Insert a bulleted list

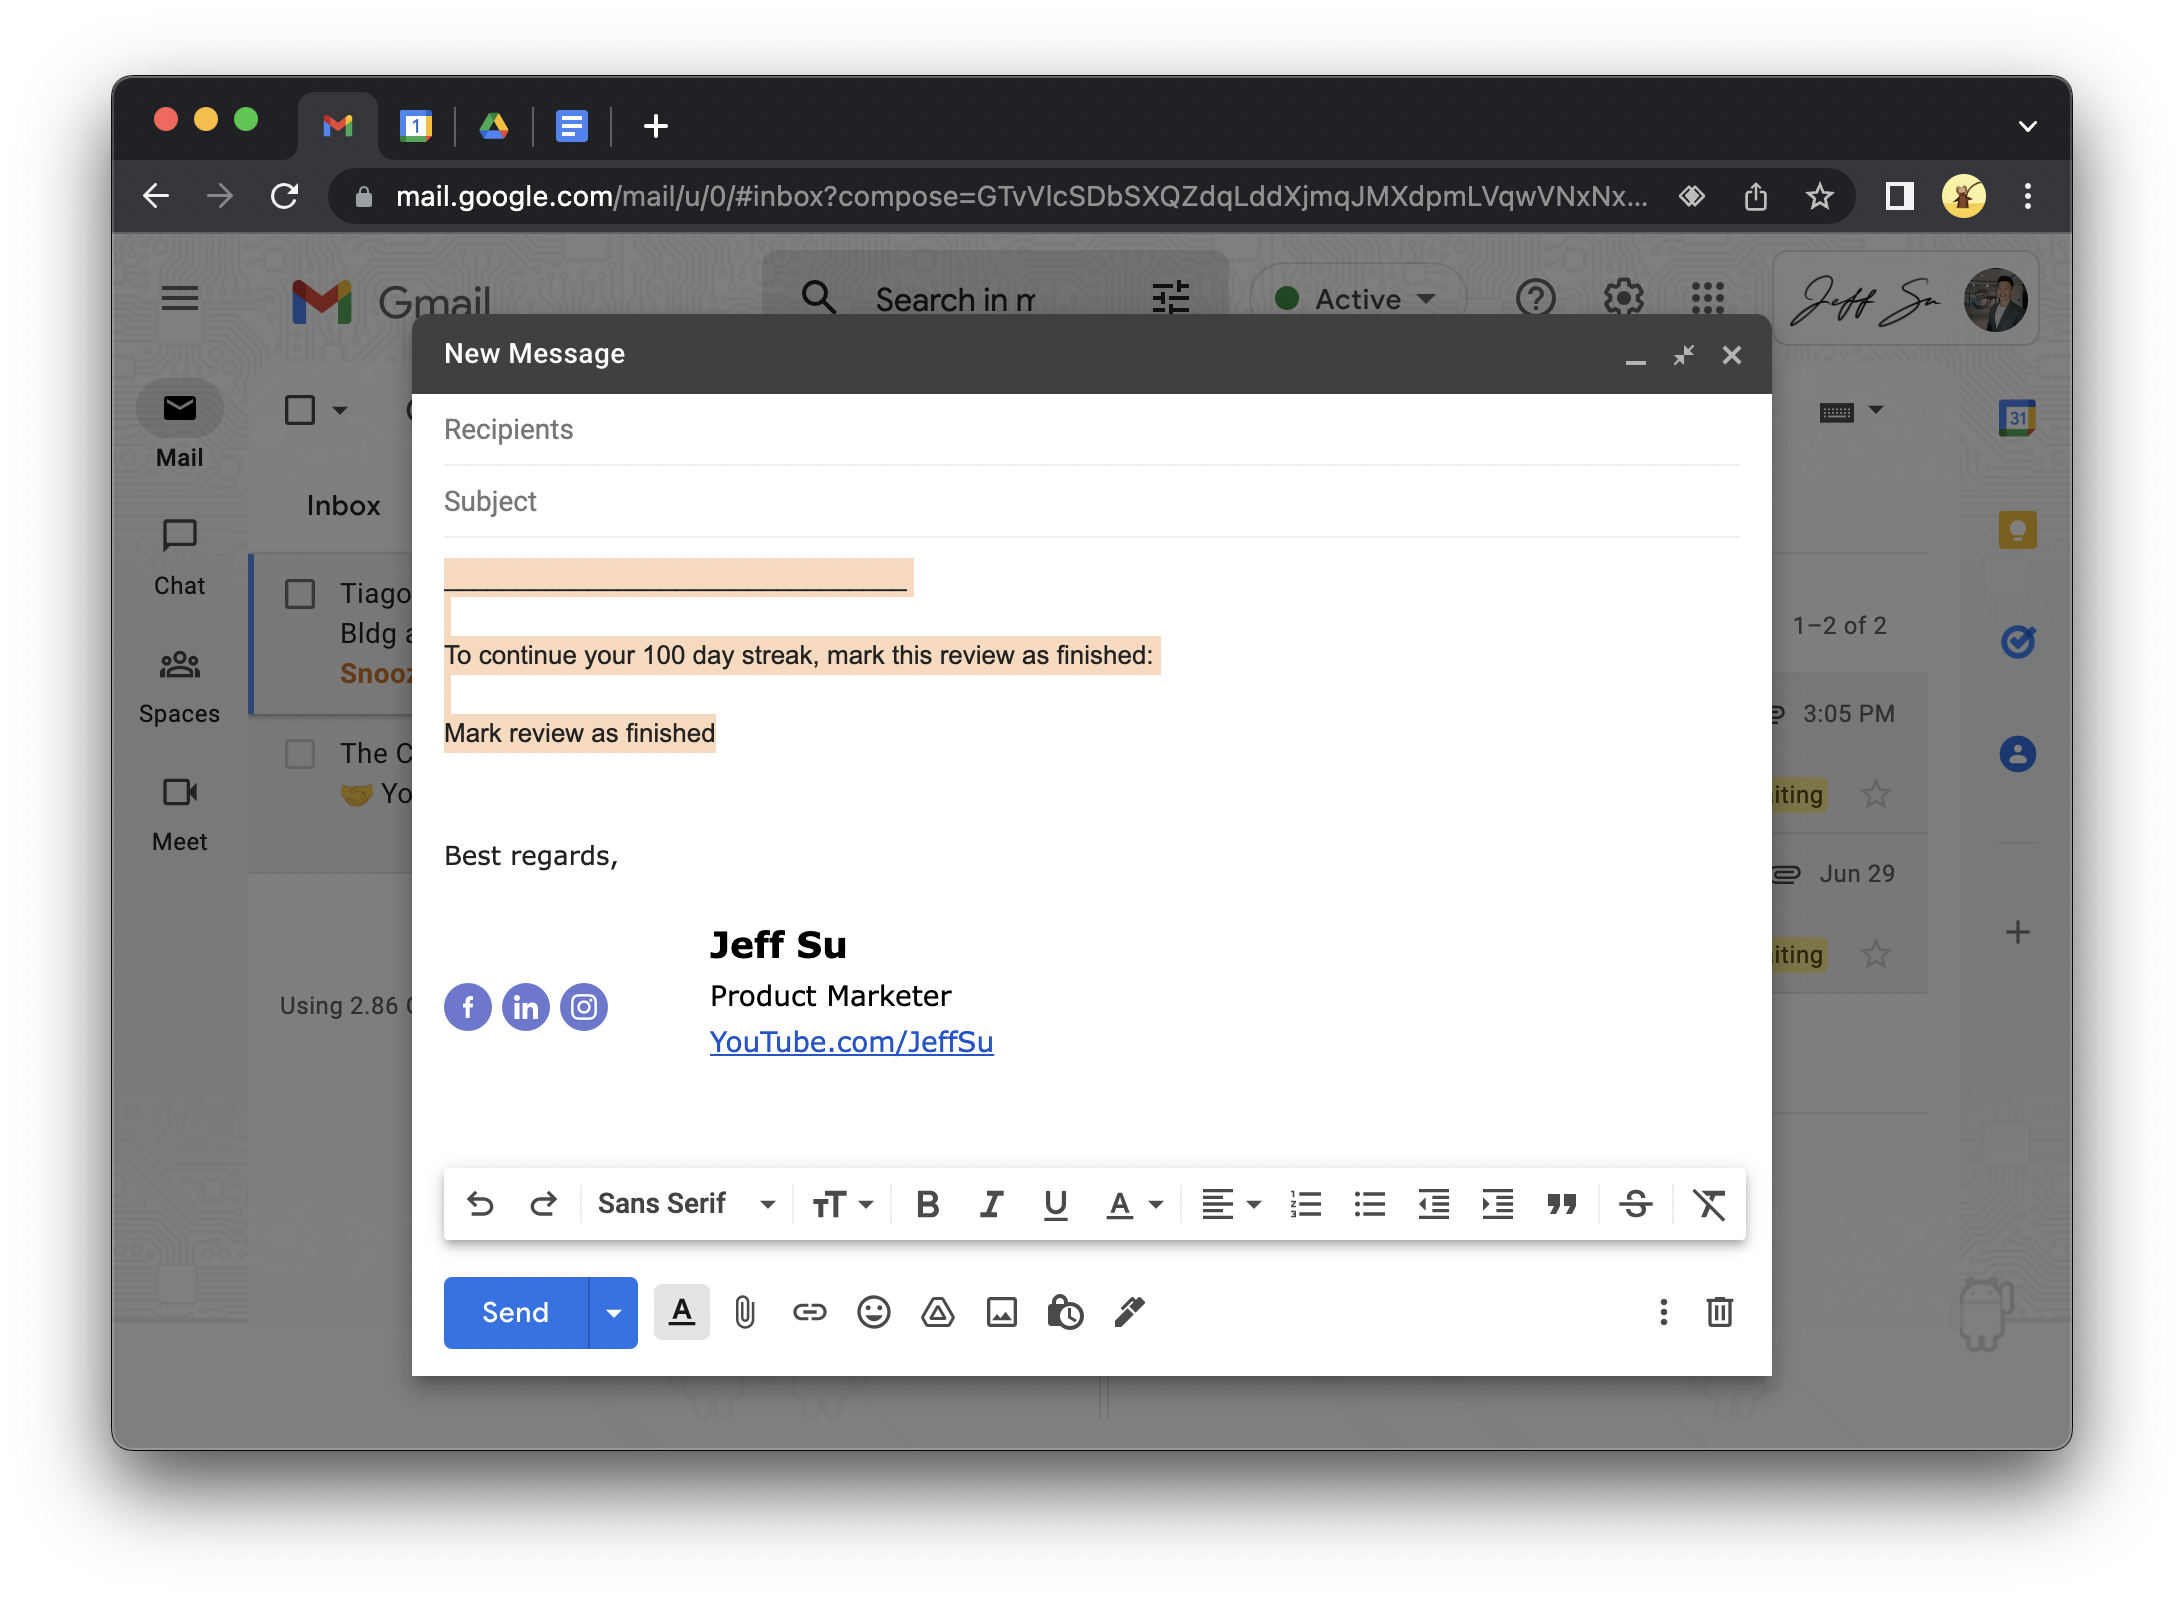(1370, 1204)
